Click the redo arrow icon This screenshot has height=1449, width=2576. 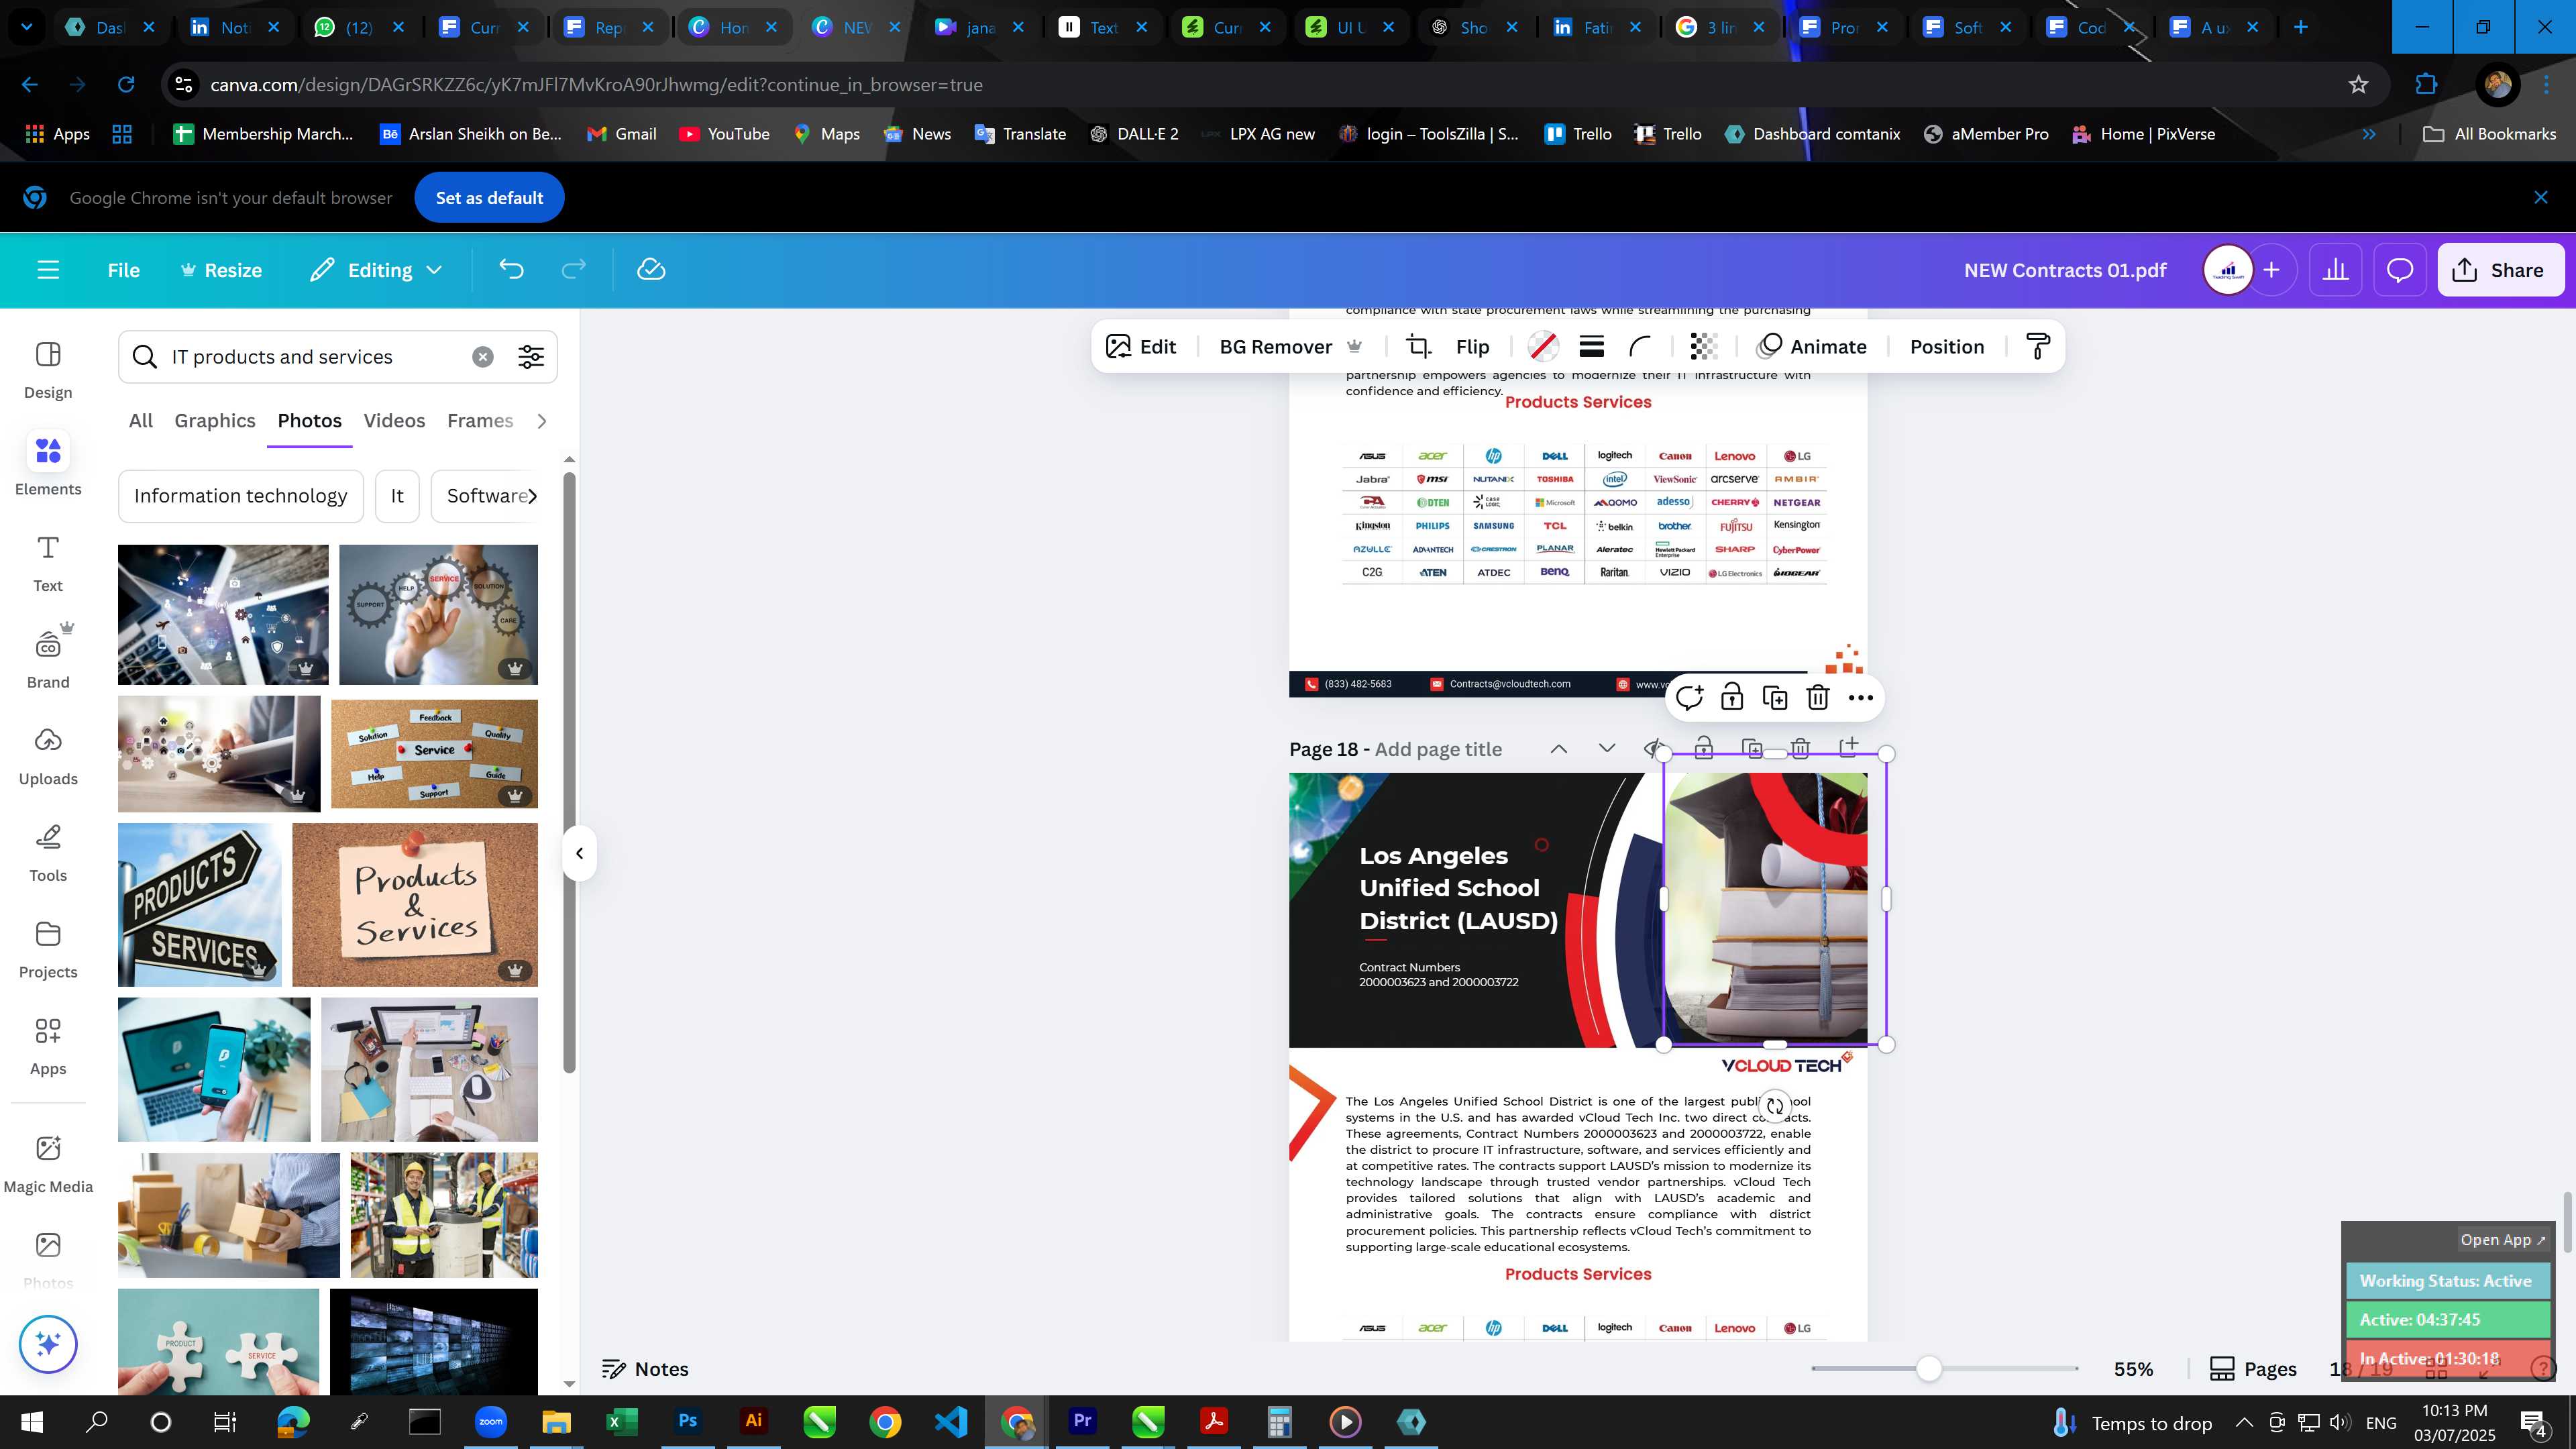(x=573, y=270)
